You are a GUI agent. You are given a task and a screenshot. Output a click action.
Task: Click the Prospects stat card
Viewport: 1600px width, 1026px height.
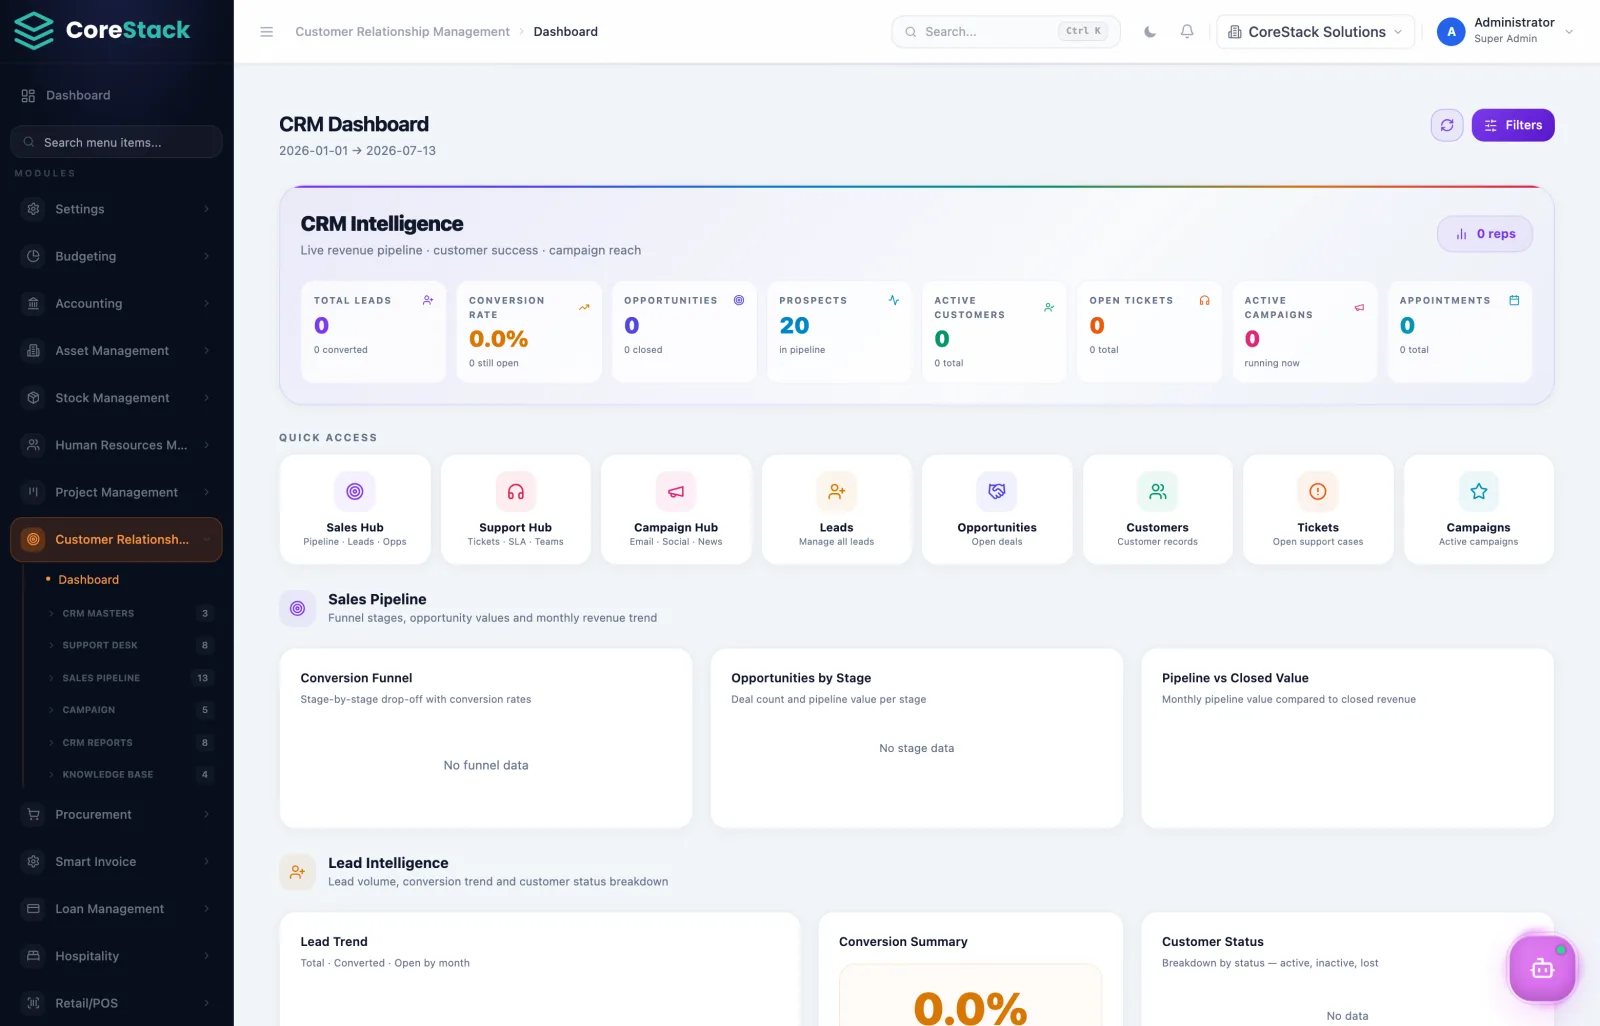pyautogui.click(x=839, y=332)
